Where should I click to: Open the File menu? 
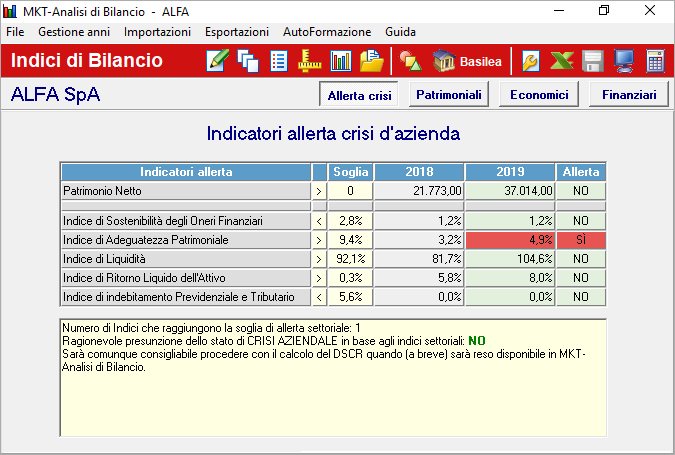15,32
